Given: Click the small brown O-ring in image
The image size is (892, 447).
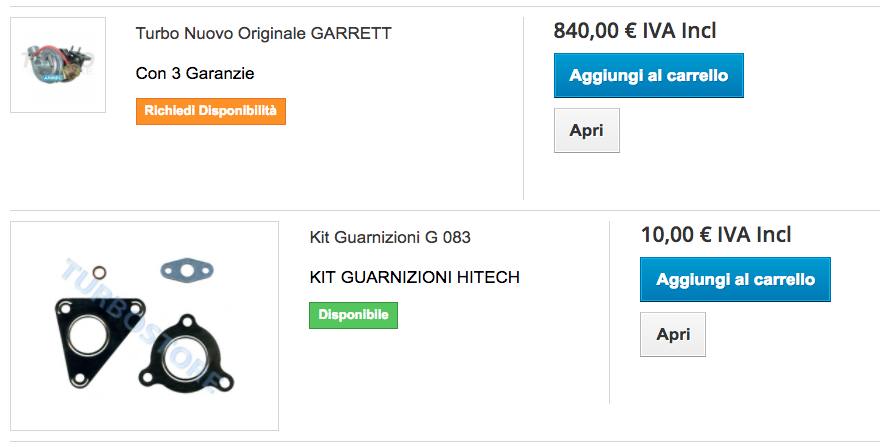Looking at the screenshot, I should [x=99, y=271].
